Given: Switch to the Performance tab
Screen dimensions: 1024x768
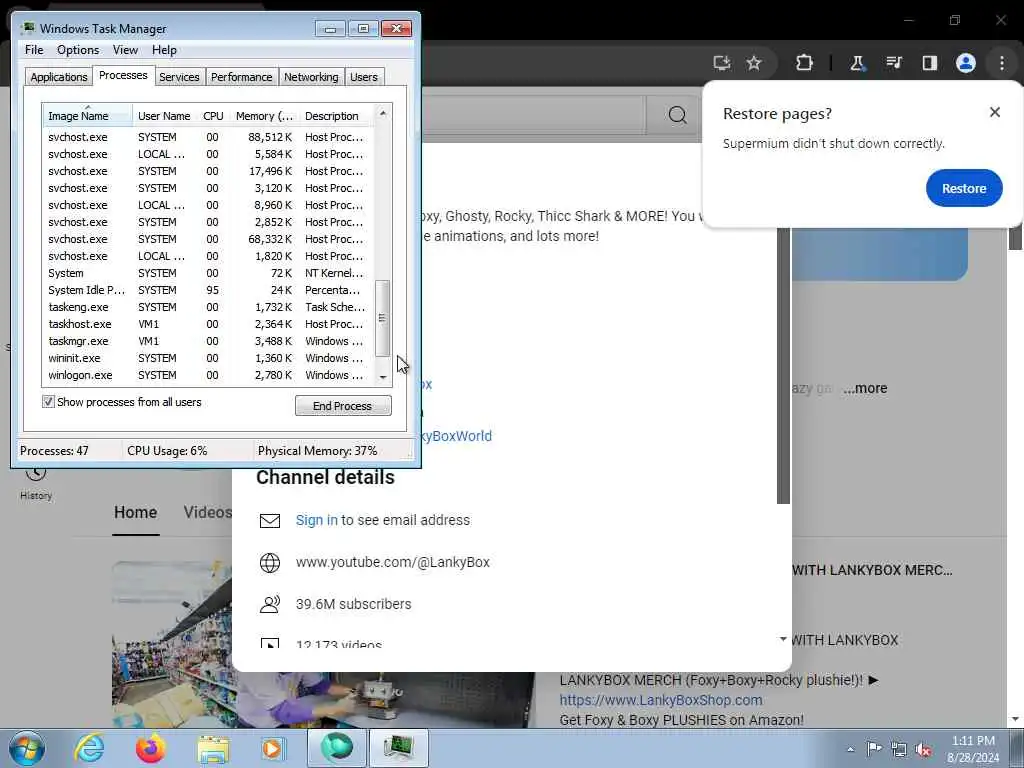Looking at the screenshot, I should pos(242,77).
